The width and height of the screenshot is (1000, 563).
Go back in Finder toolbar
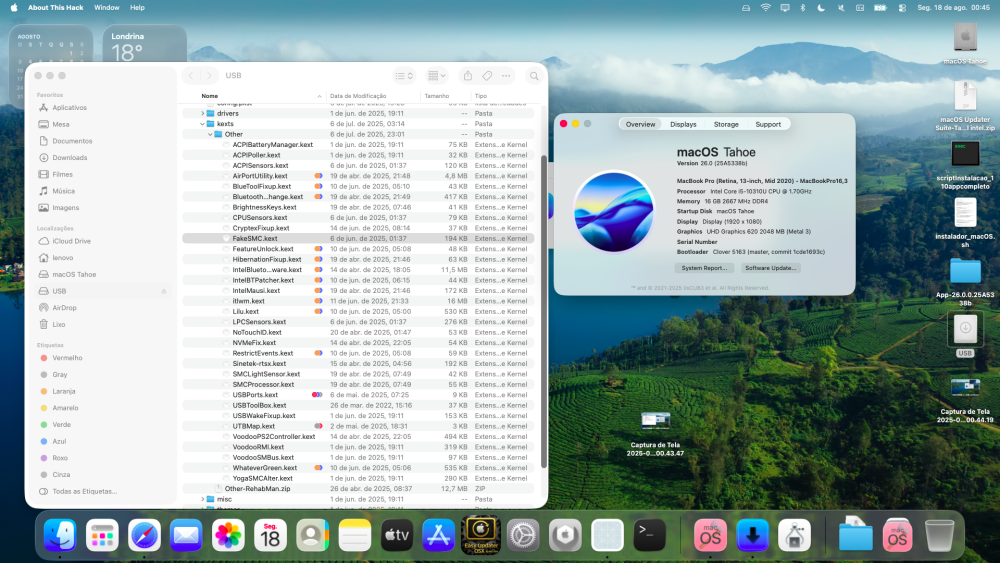pyautogui.click(x=191, y=75)
